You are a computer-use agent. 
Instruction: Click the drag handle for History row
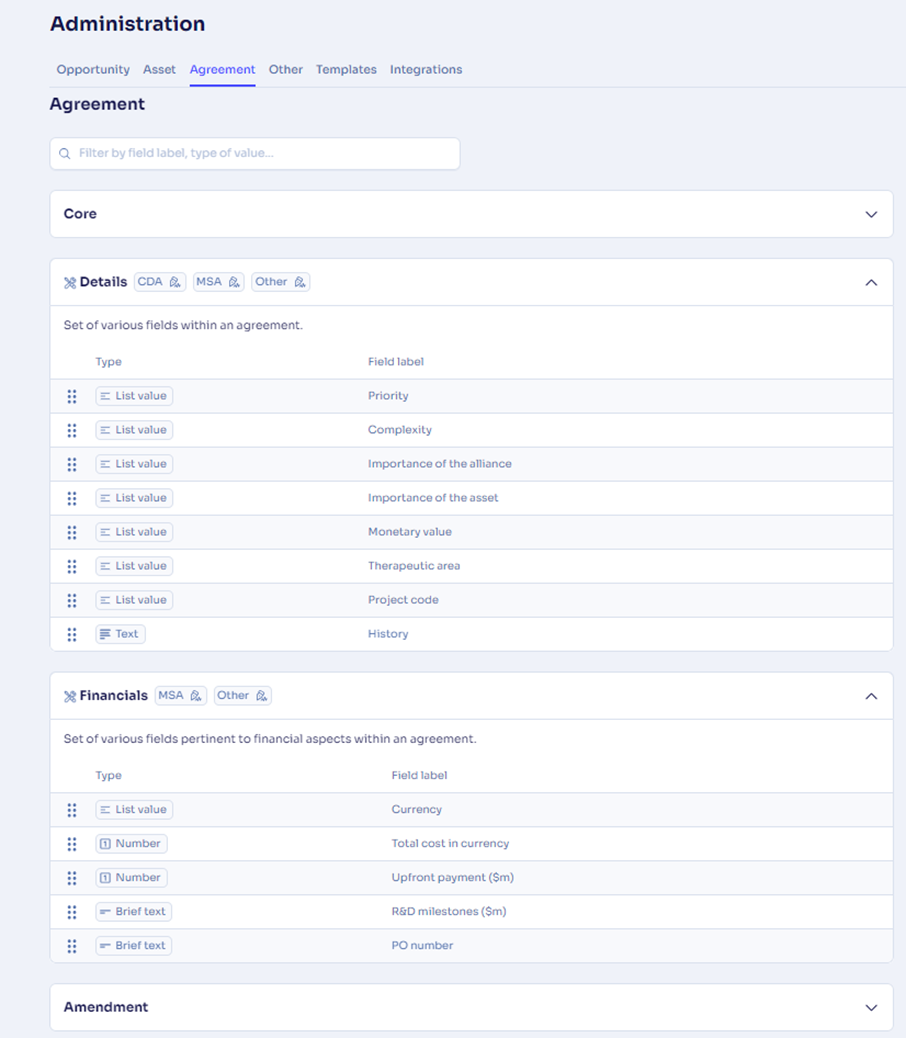tap(71, 634)
